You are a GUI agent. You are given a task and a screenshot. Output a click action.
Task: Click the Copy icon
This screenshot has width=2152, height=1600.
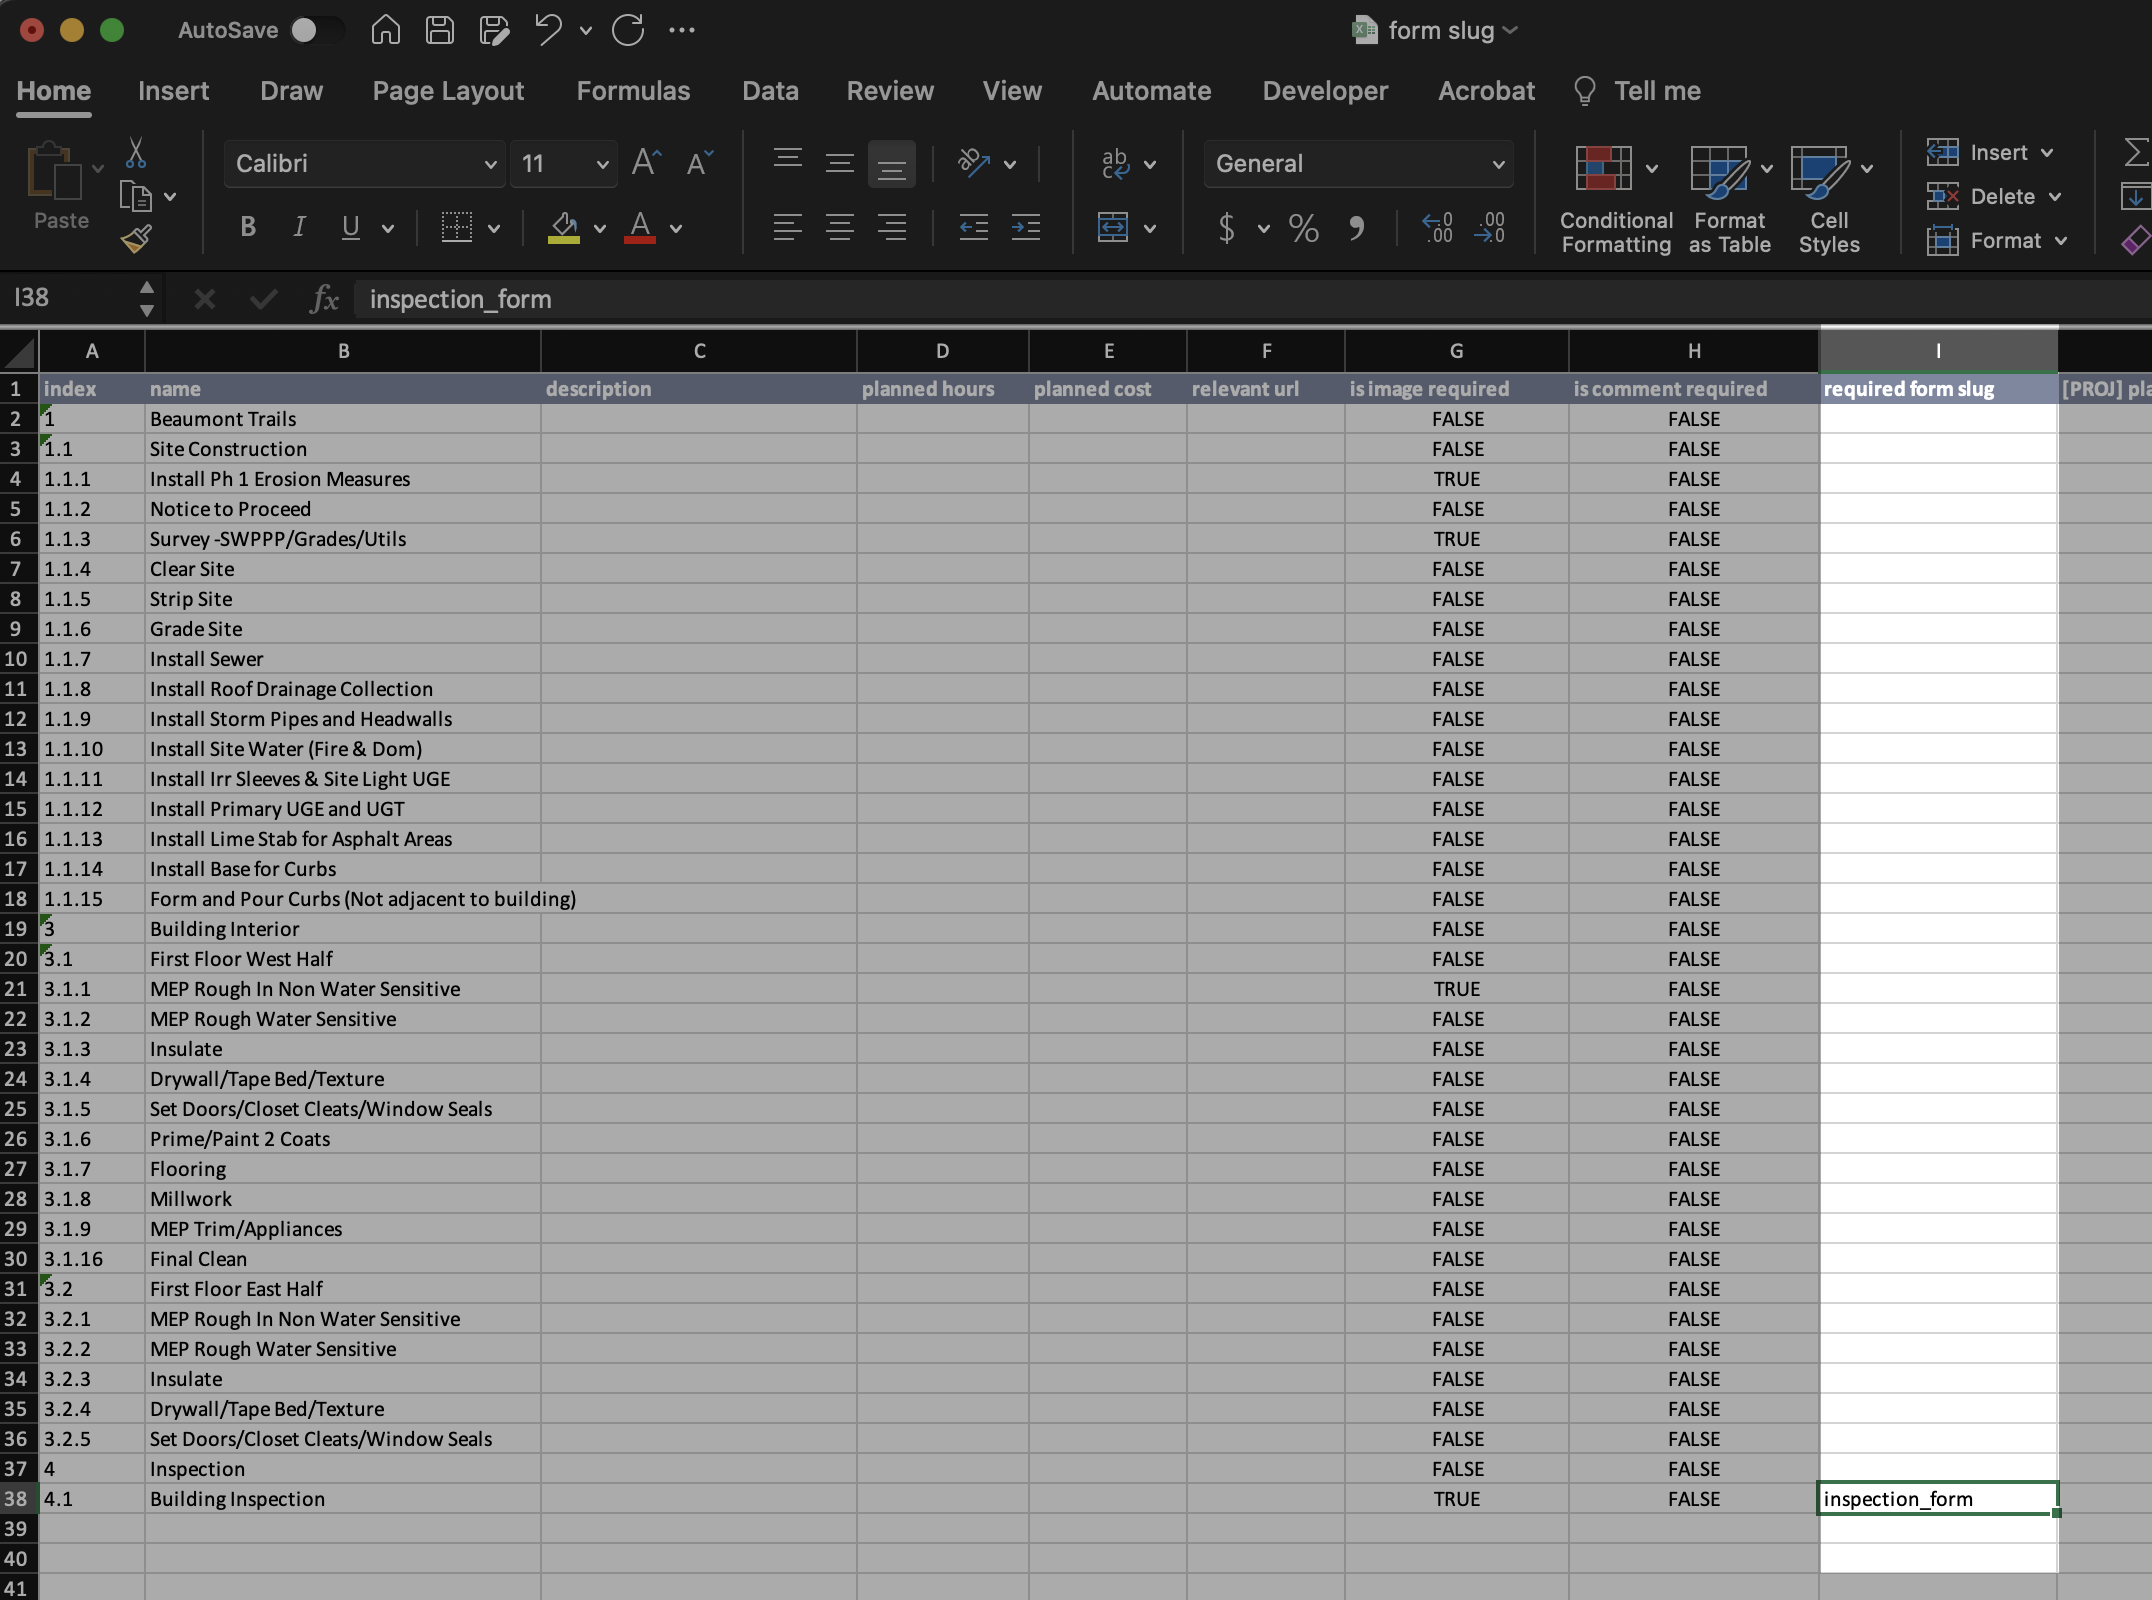135,196
